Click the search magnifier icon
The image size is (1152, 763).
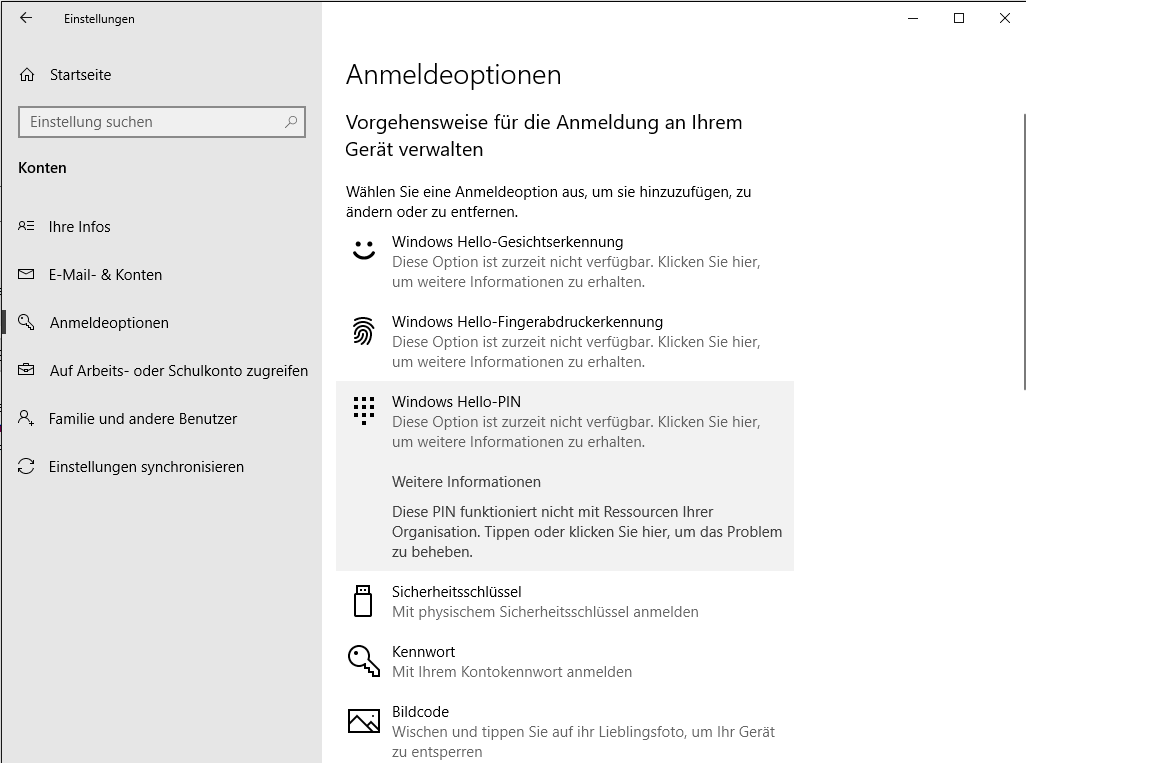tap(291, 122)
